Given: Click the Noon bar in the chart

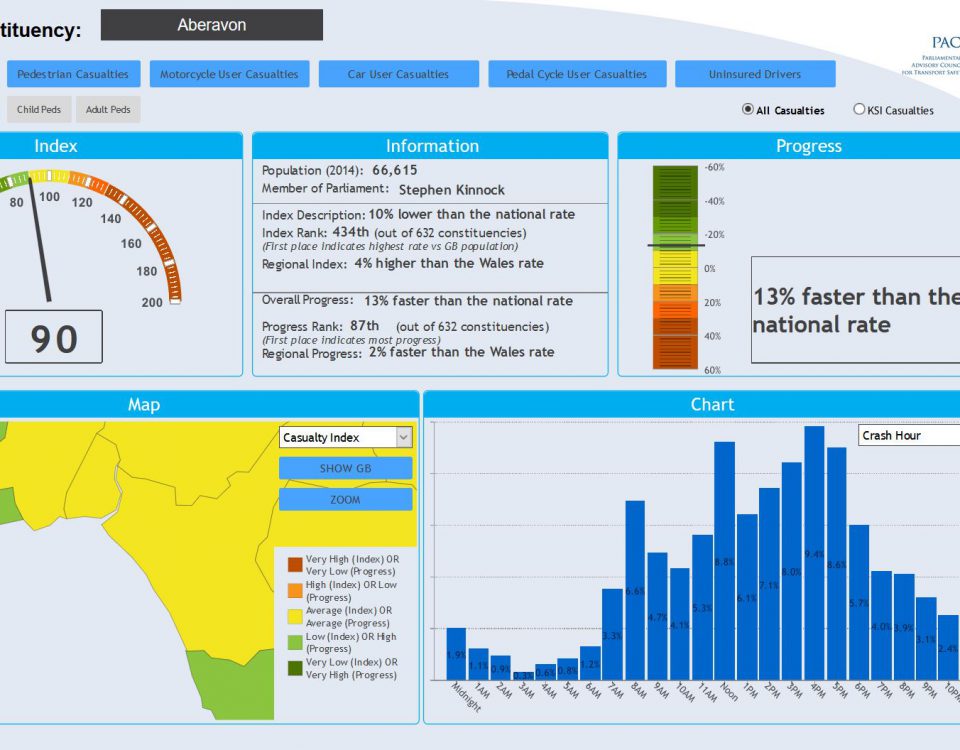Looking at the screenshot, I should point(724,561).
